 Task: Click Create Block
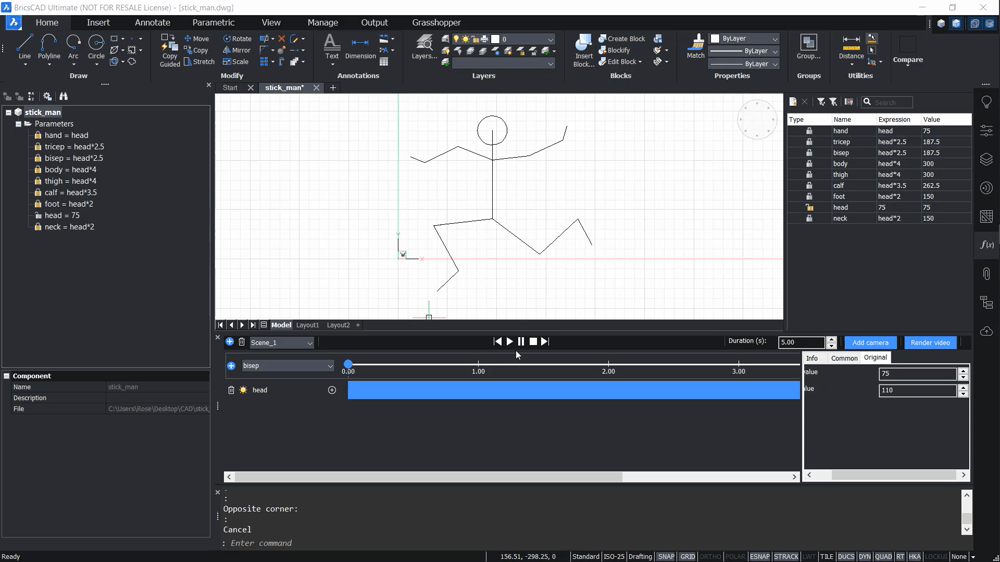(622, 38)
